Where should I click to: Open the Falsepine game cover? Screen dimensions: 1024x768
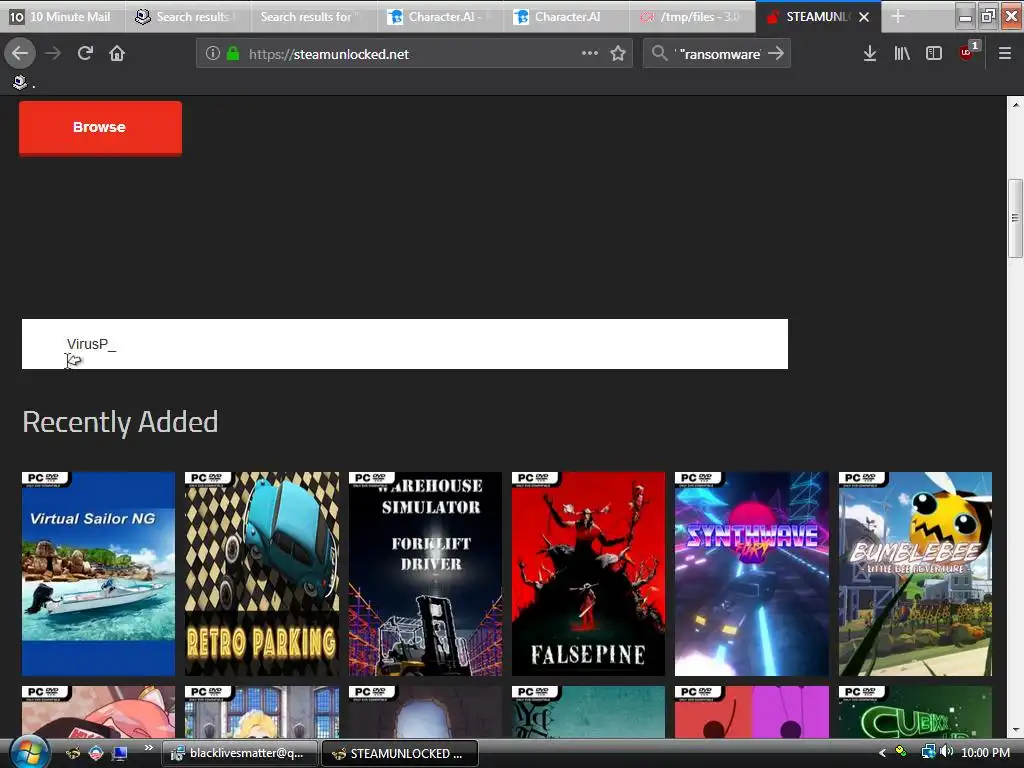[x=588, y=573]
